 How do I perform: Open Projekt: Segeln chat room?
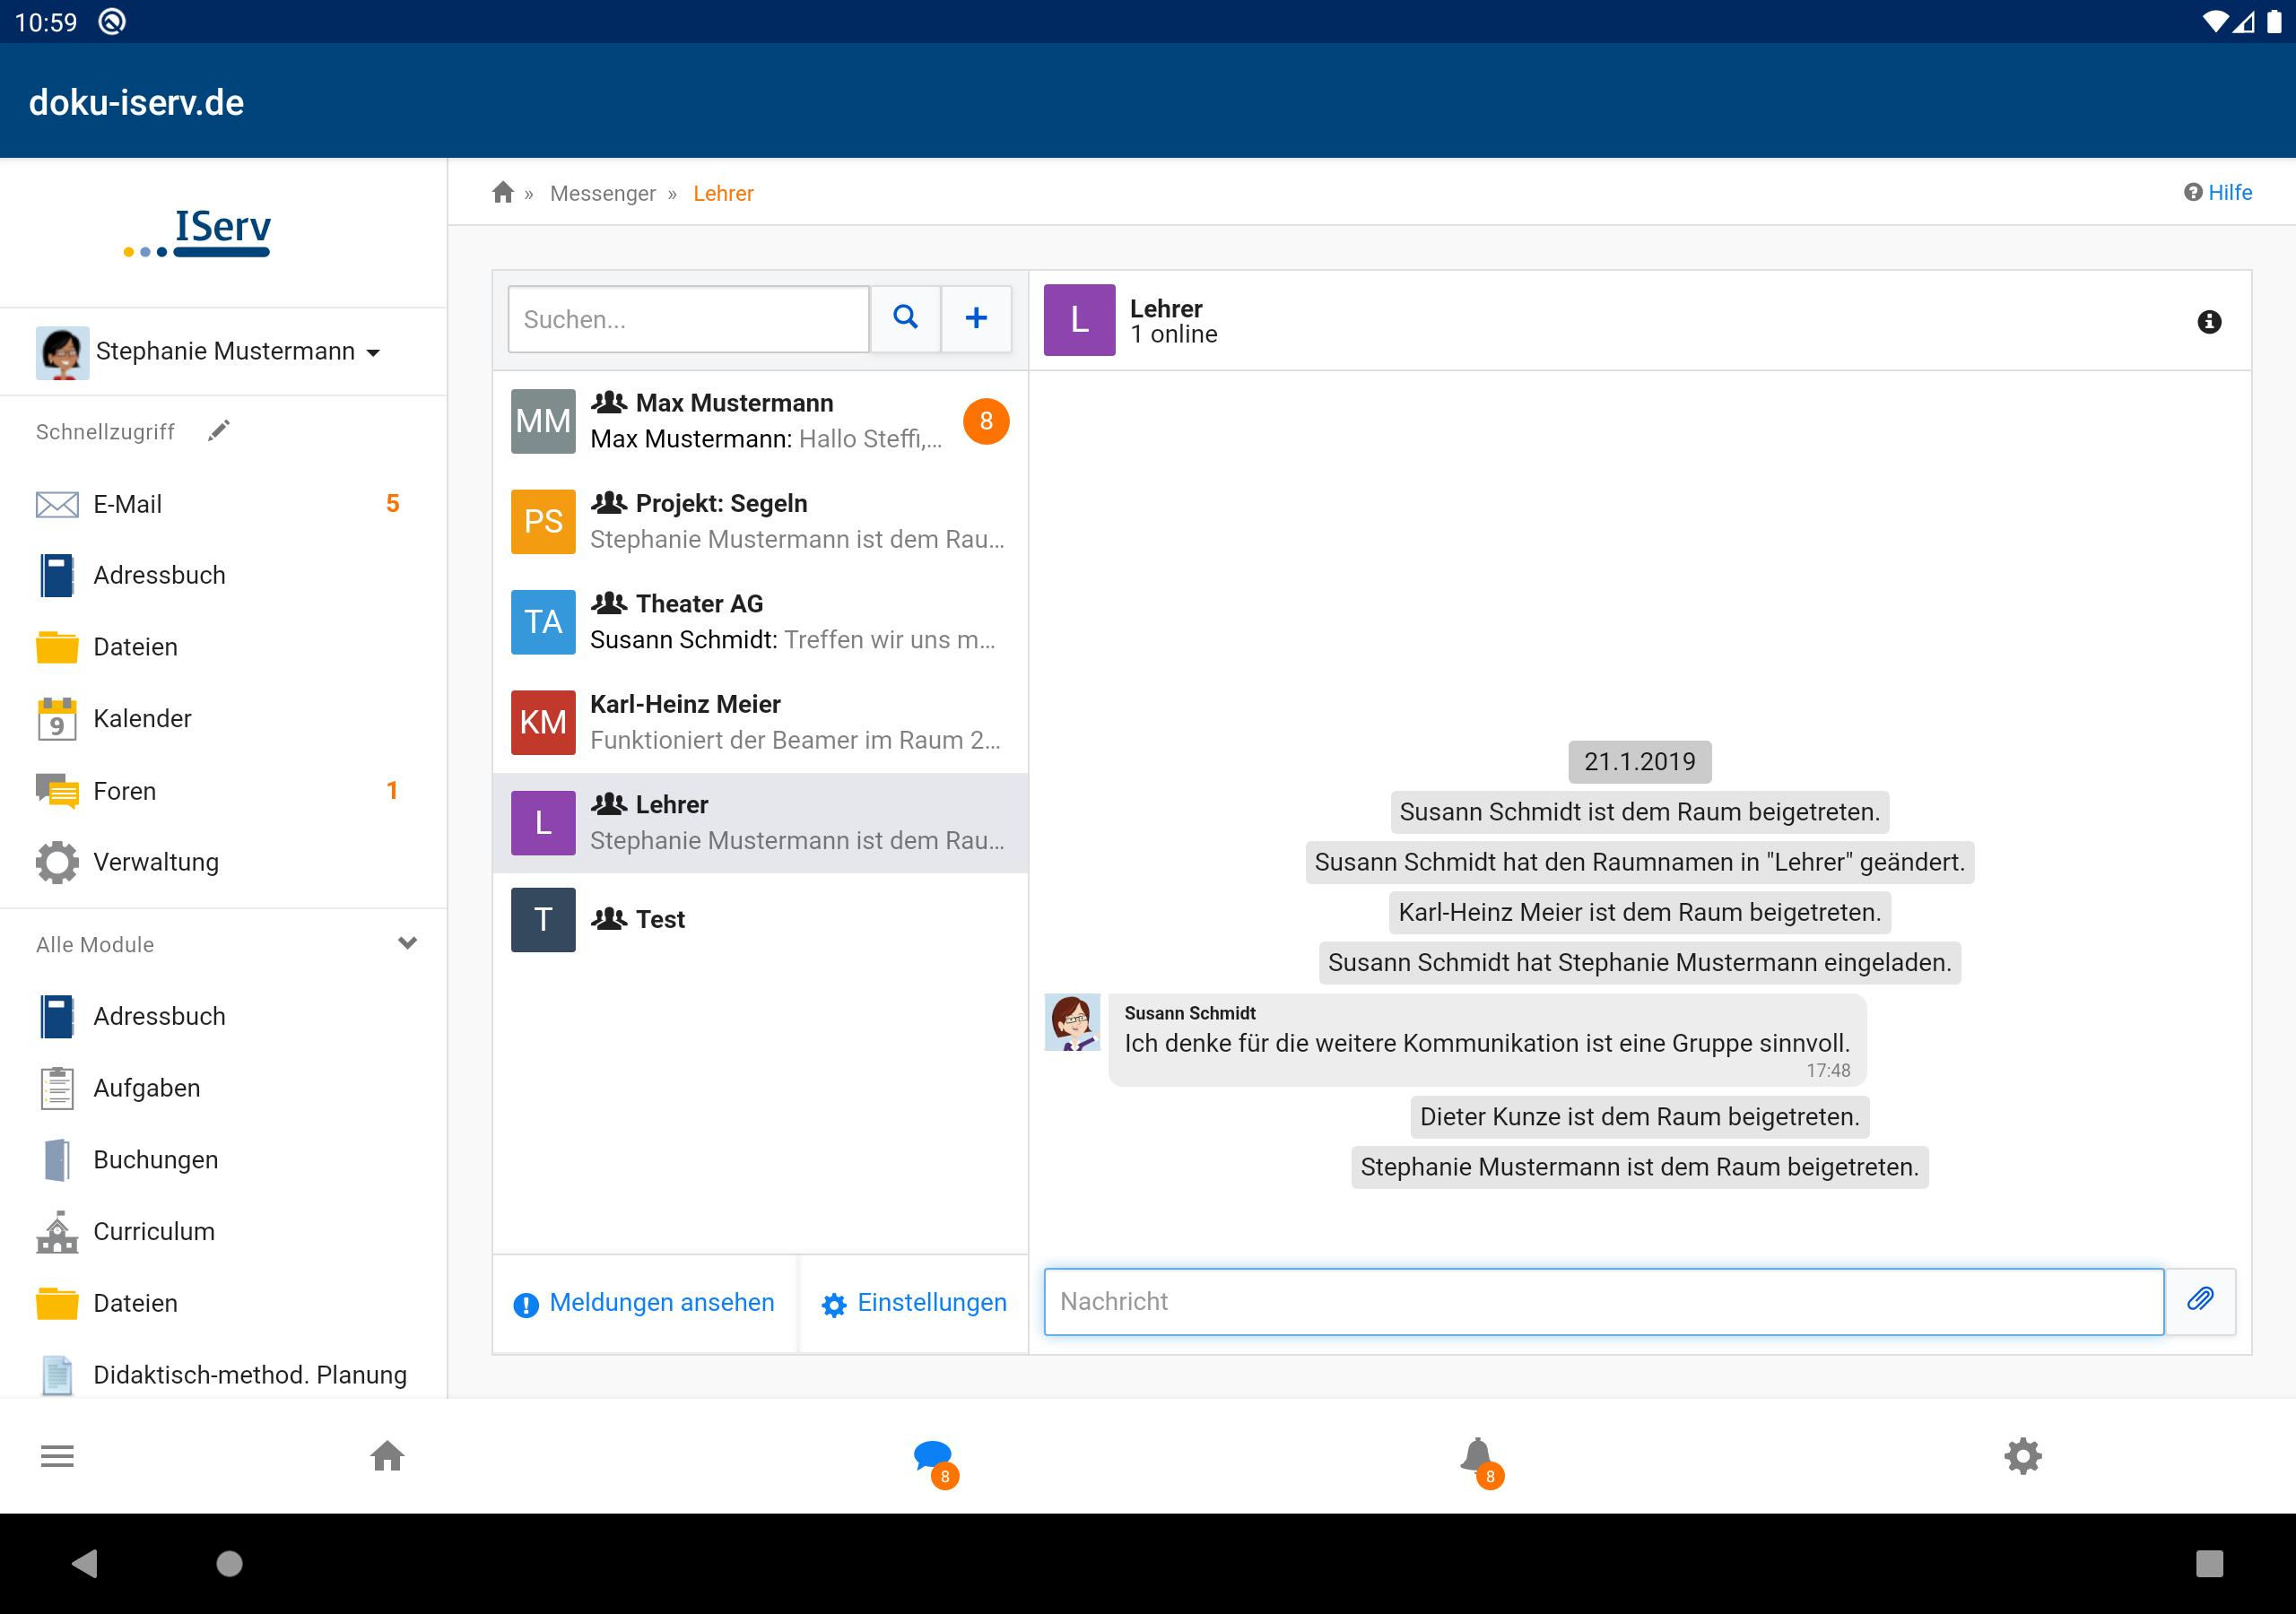click(760, 521)
